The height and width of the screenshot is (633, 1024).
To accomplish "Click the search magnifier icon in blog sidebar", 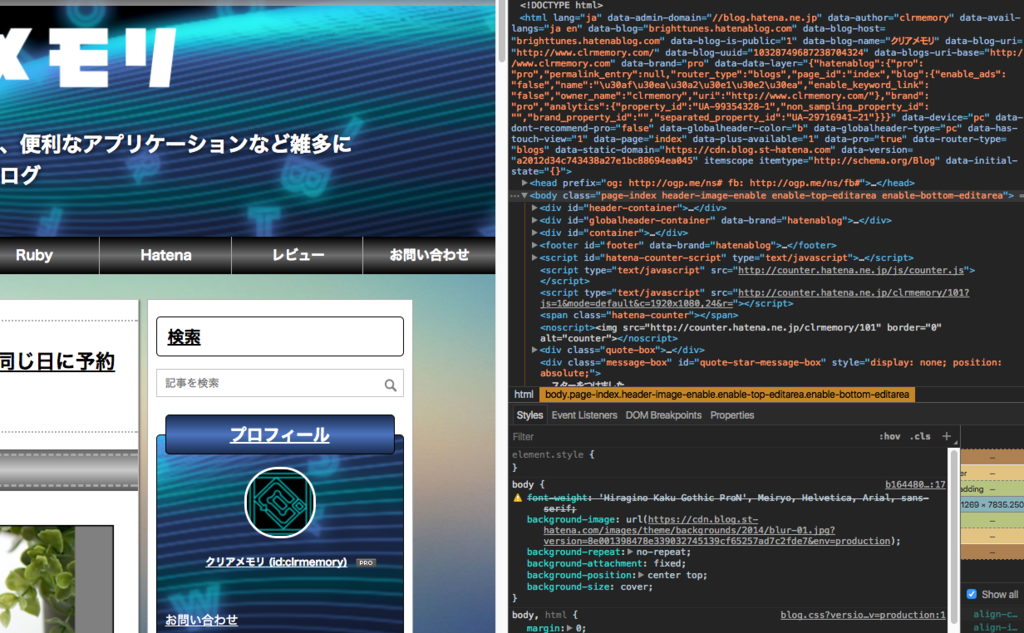I will (x=391, y=385).
